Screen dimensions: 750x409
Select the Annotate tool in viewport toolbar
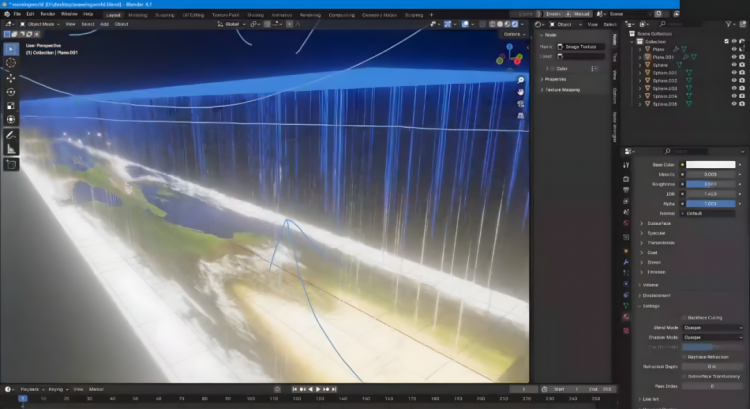pos(11,135)
